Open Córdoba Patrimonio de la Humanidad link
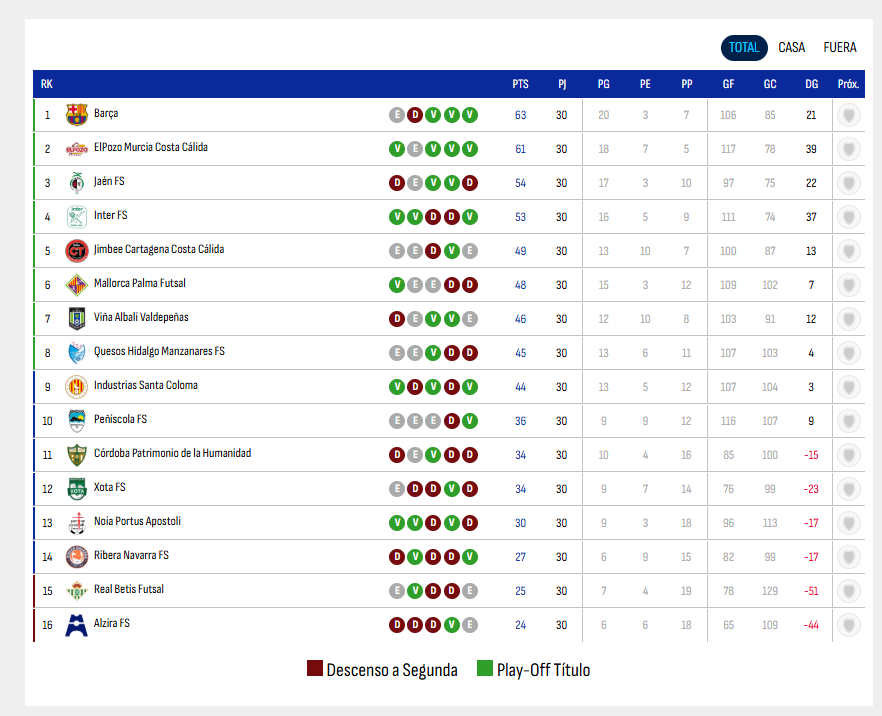The width and height of the screenshot is (882, 716). click(172, 453)
